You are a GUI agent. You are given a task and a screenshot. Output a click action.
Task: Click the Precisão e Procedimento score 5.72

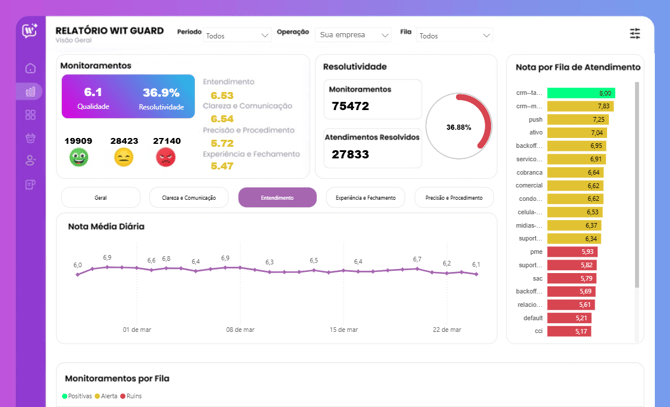(222, 143)
